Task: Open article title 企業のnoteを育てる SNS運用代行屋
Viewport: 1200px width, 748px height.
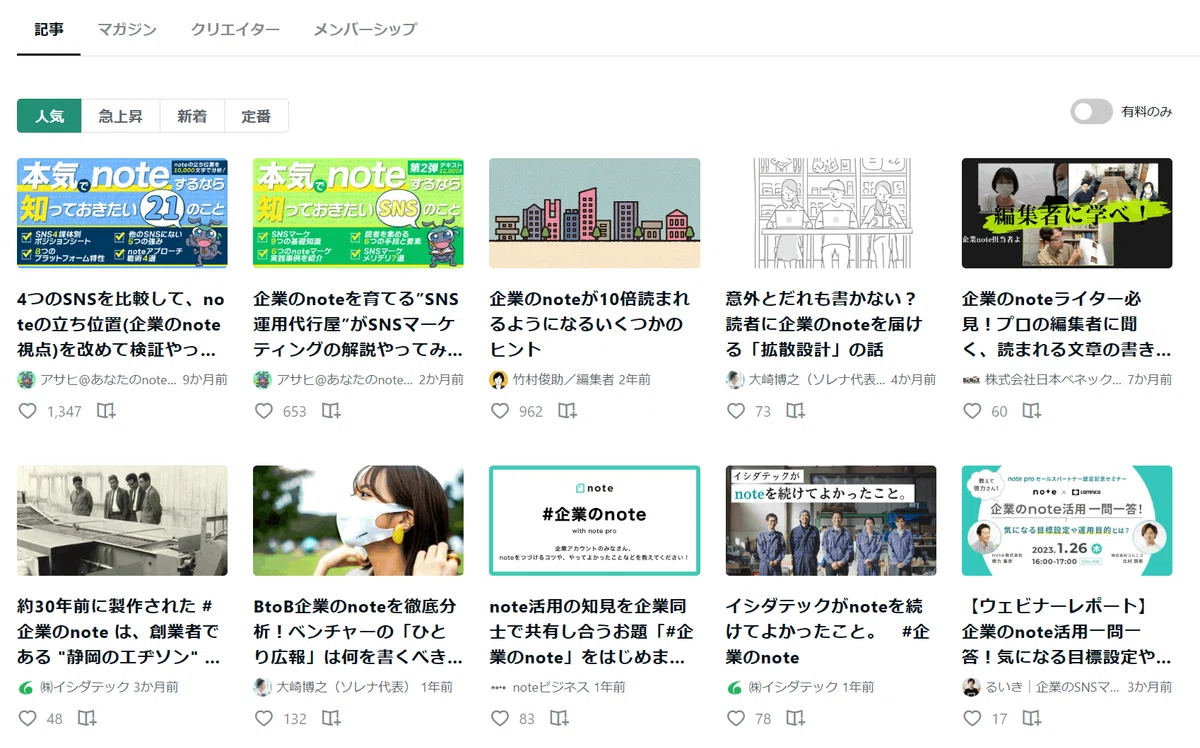Action: coord(358,324)
